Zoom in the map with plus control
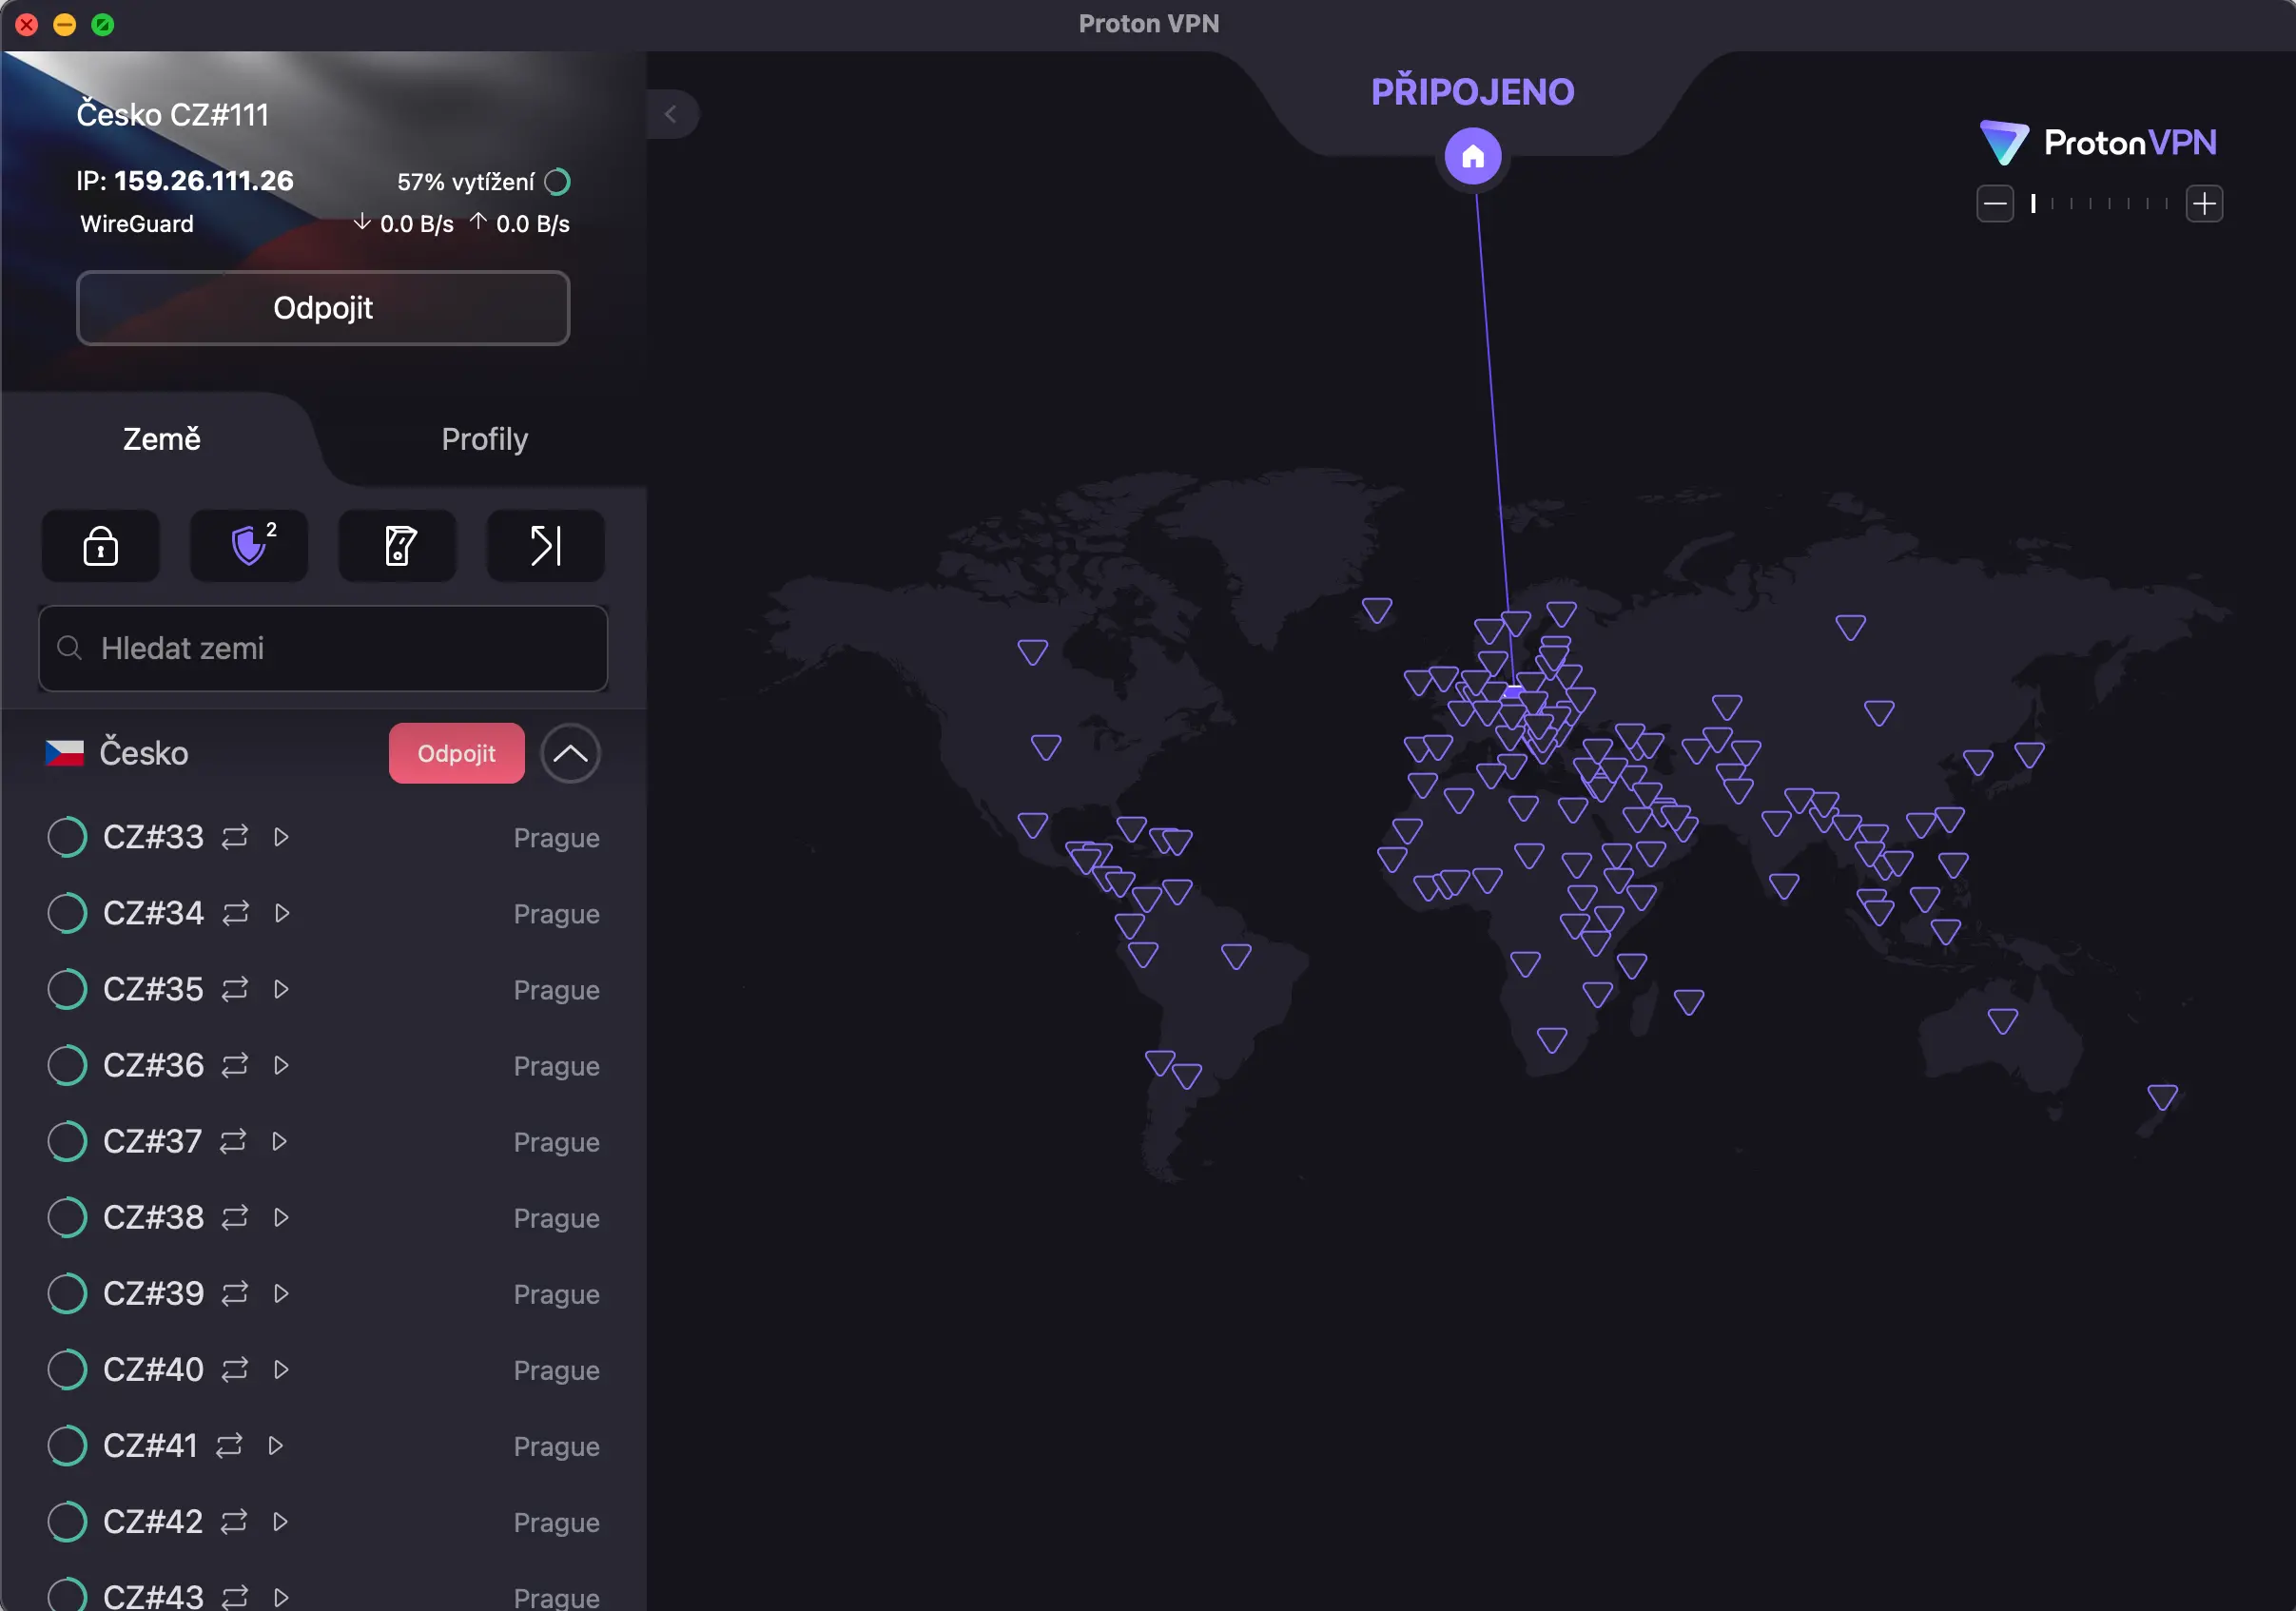2296x1611 pixels. pos(2205,203)
